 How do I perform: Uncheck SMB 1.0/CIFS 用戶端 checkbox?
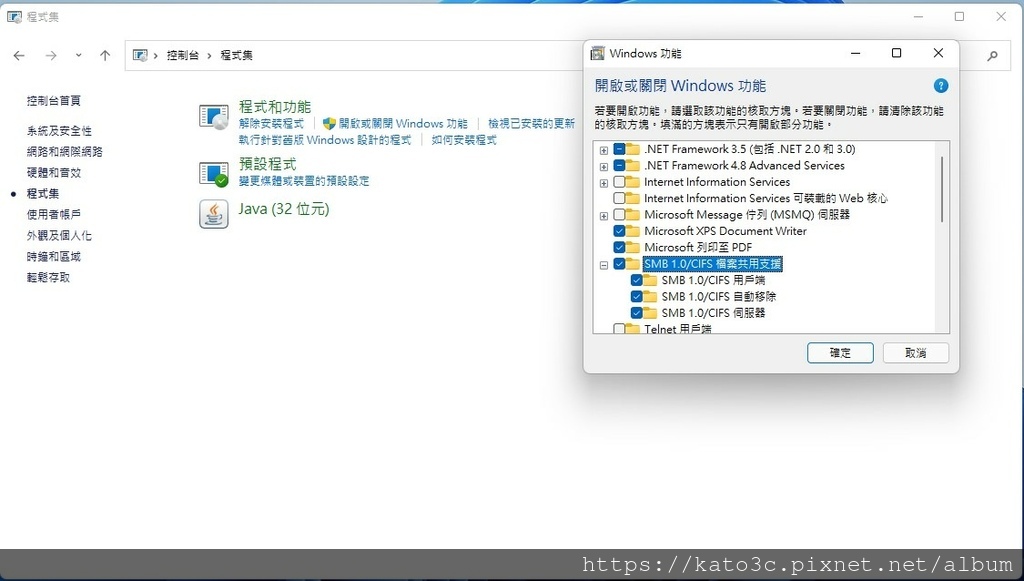(x=636, y=280)
